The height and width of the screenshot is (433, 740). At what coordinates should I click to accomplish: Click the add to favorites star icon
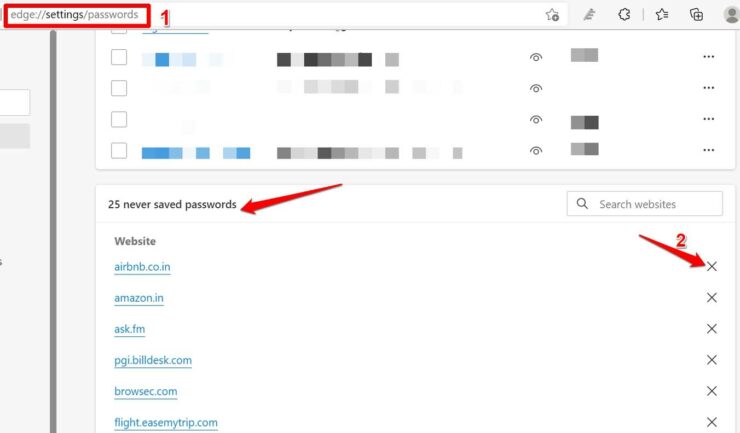click(552, 15)
